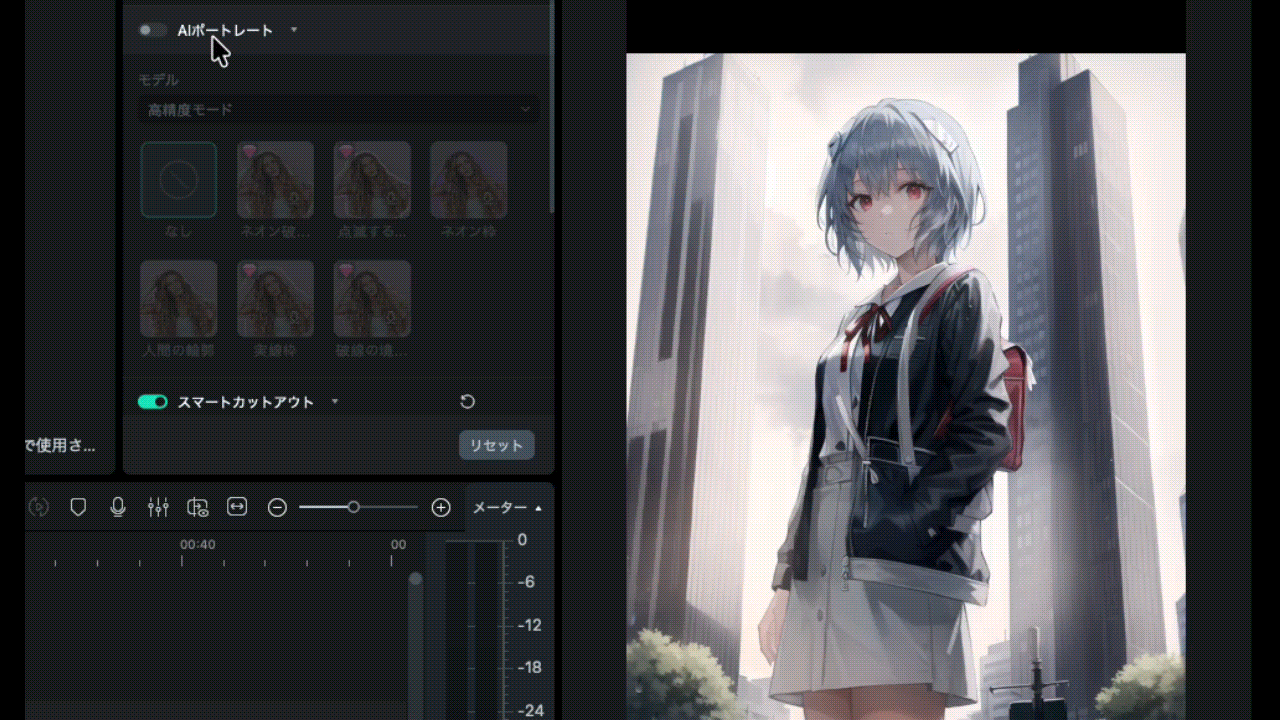Click the anime girl preview image
The width and height of the screenshot is (1280, 720).
[x=906, y=386]
